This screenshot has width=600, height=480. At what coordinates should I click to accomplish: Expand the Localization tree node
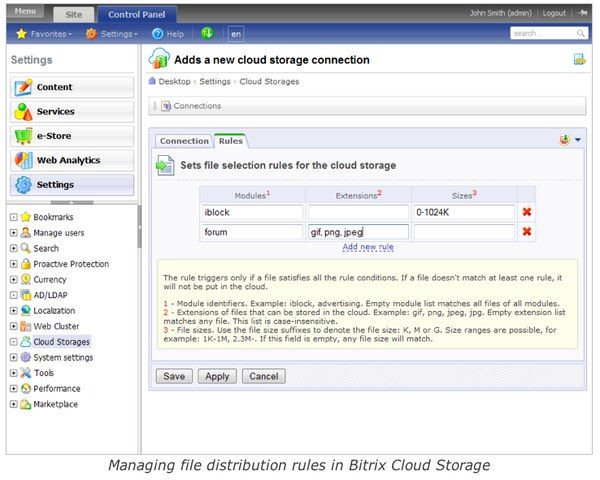point(14,310)
